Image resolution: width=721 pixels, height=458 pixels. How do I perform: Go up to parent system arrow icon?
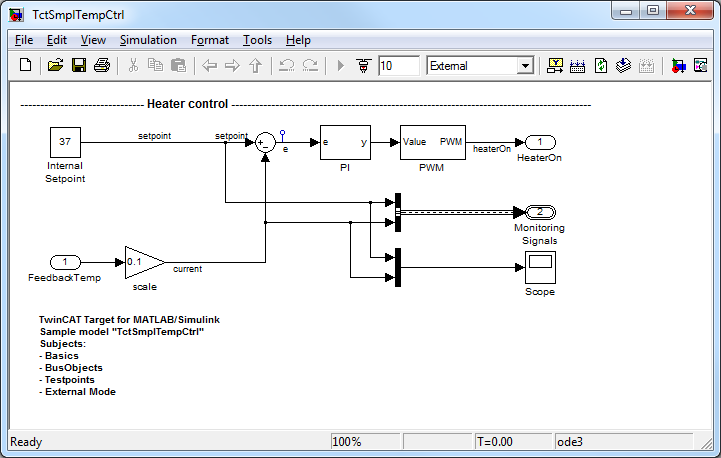tap(256, 65)
